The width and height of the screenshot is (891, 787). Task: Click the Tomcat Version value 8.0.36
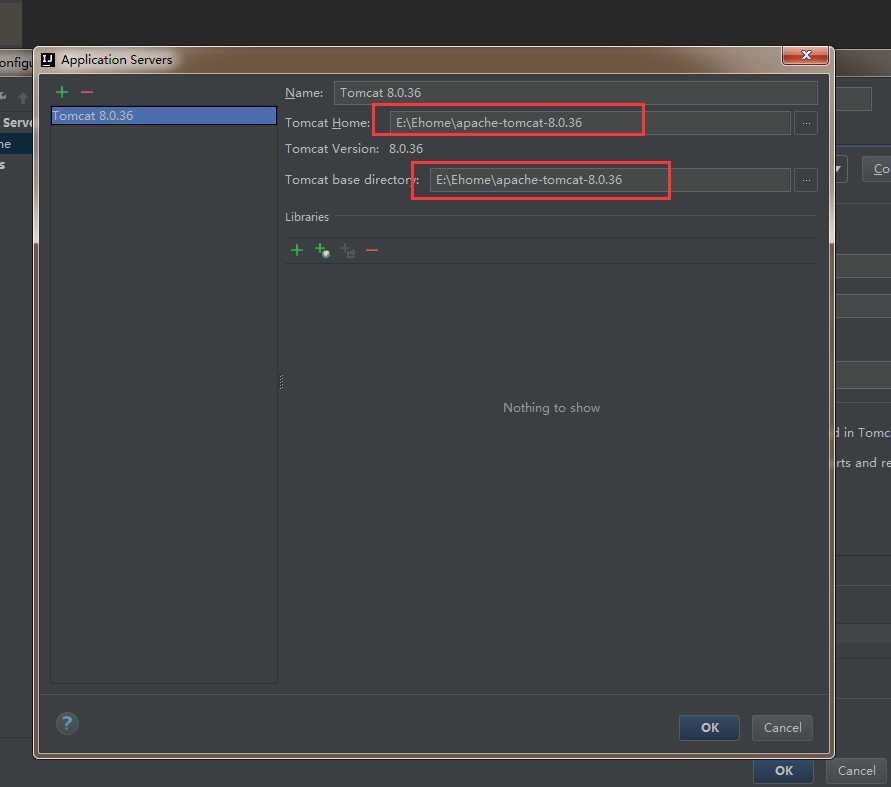406,149
